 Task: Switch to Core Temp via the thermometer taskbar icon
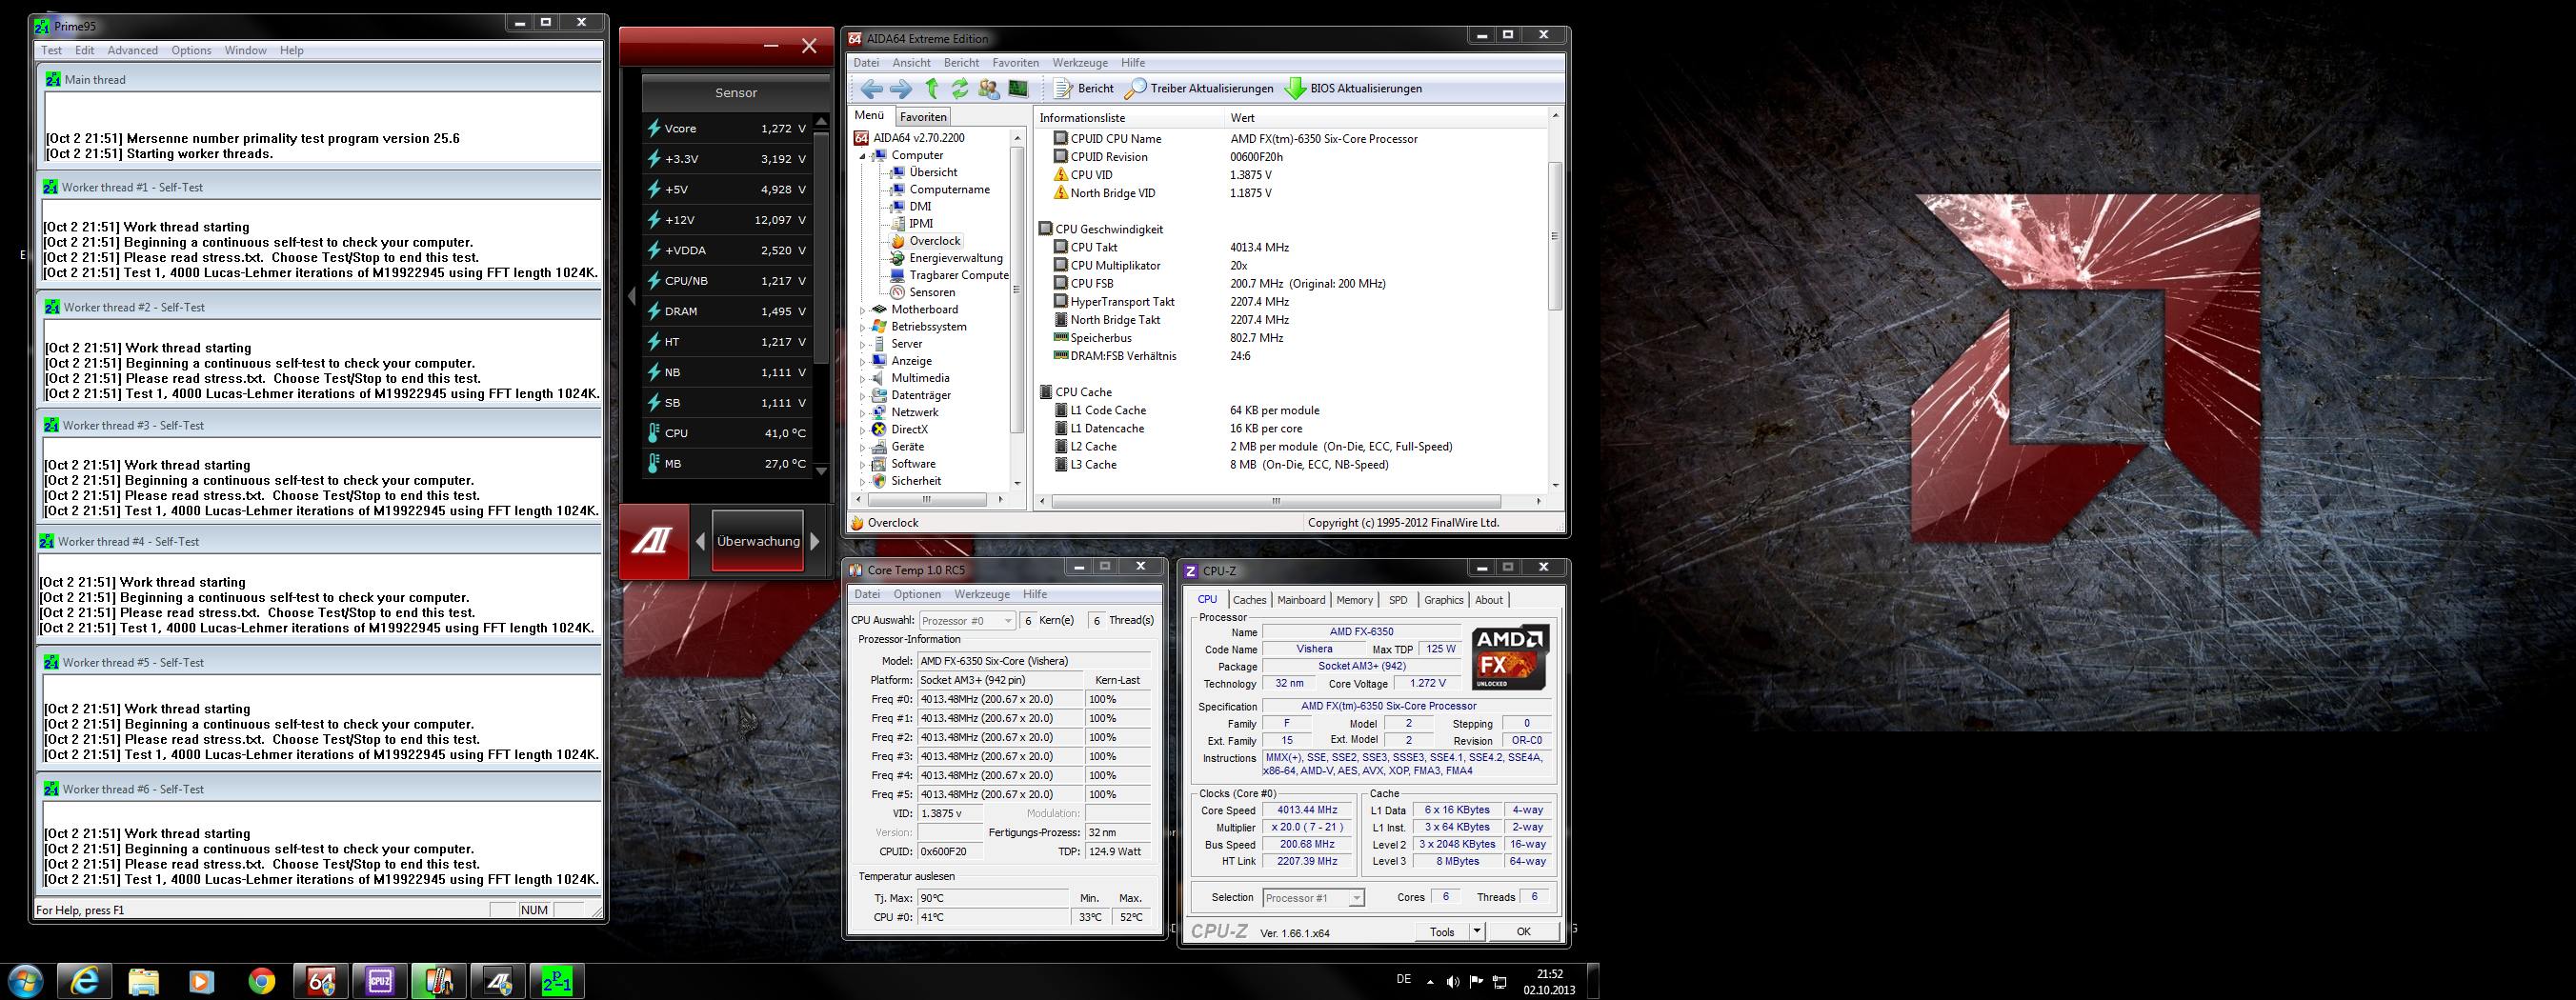(439, 981)
